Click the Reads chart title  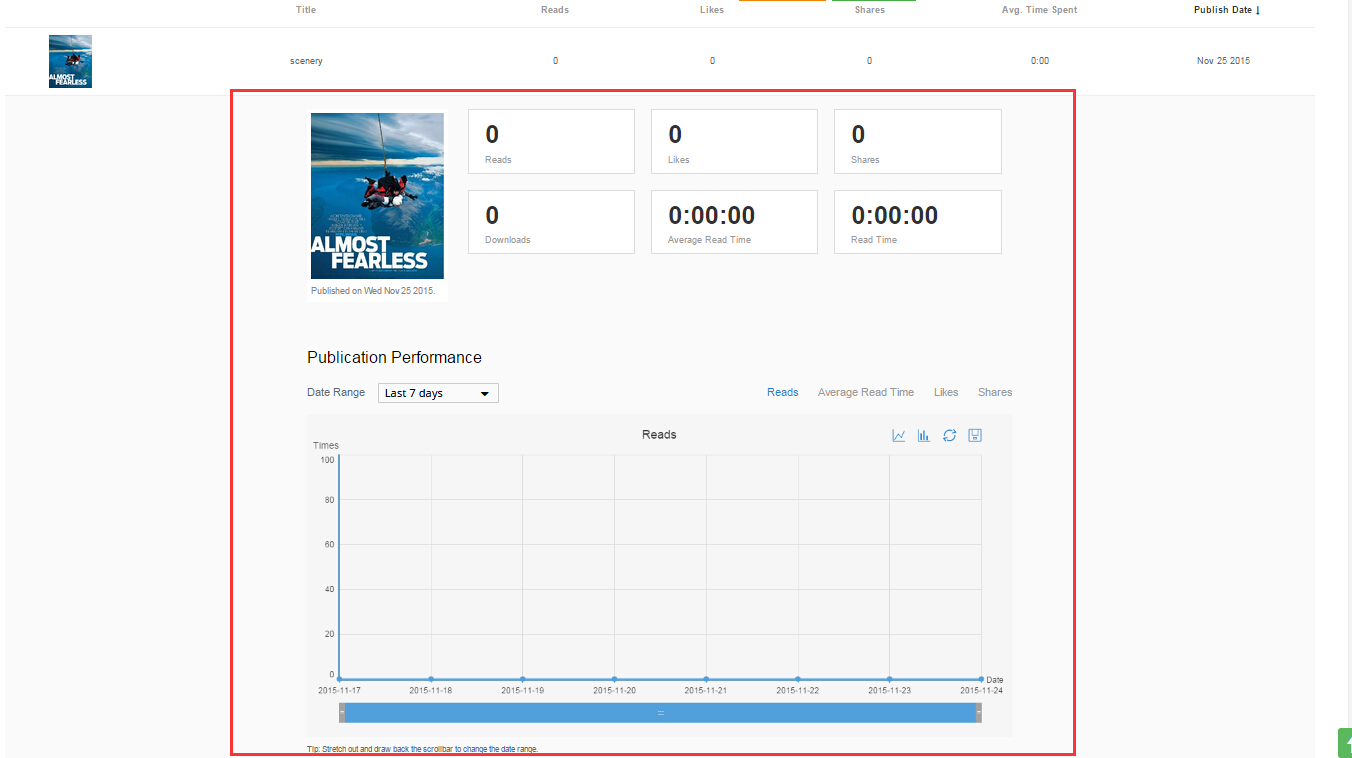pos(659,435)
